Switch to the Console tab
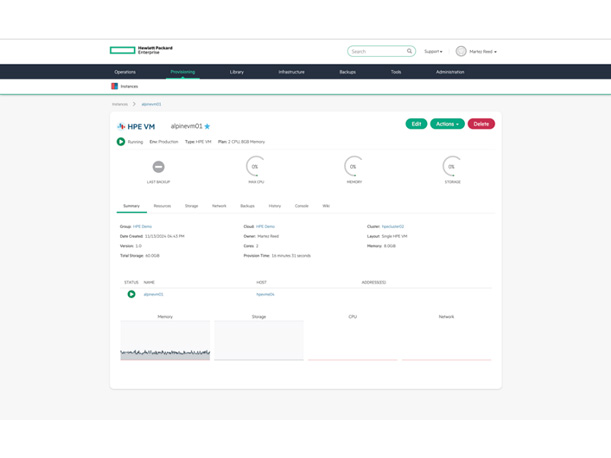This screenshot has height=458, width=611. (x=301, y=206)
